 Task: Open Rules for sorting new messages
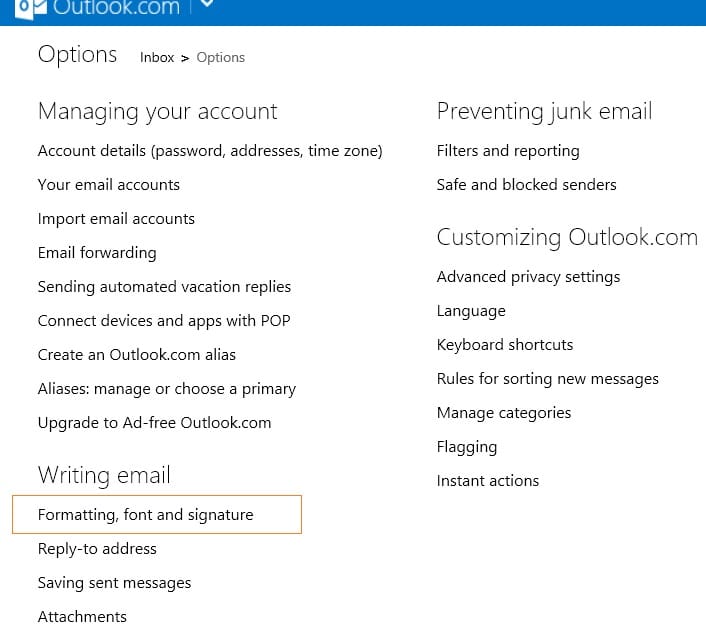pos(548,379)
